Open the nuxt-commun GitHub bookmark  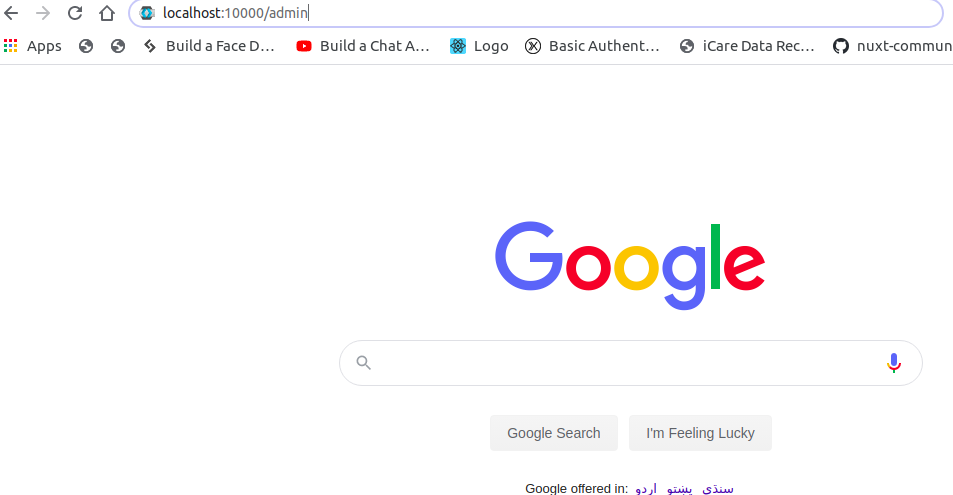click(892, 46)
